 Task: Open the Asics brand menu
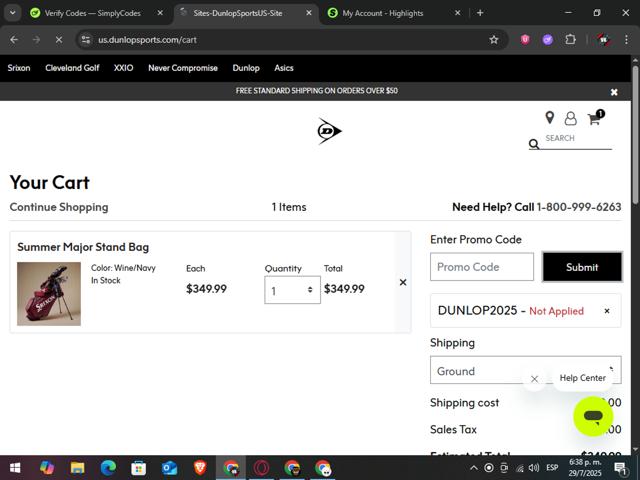[284, 68]
